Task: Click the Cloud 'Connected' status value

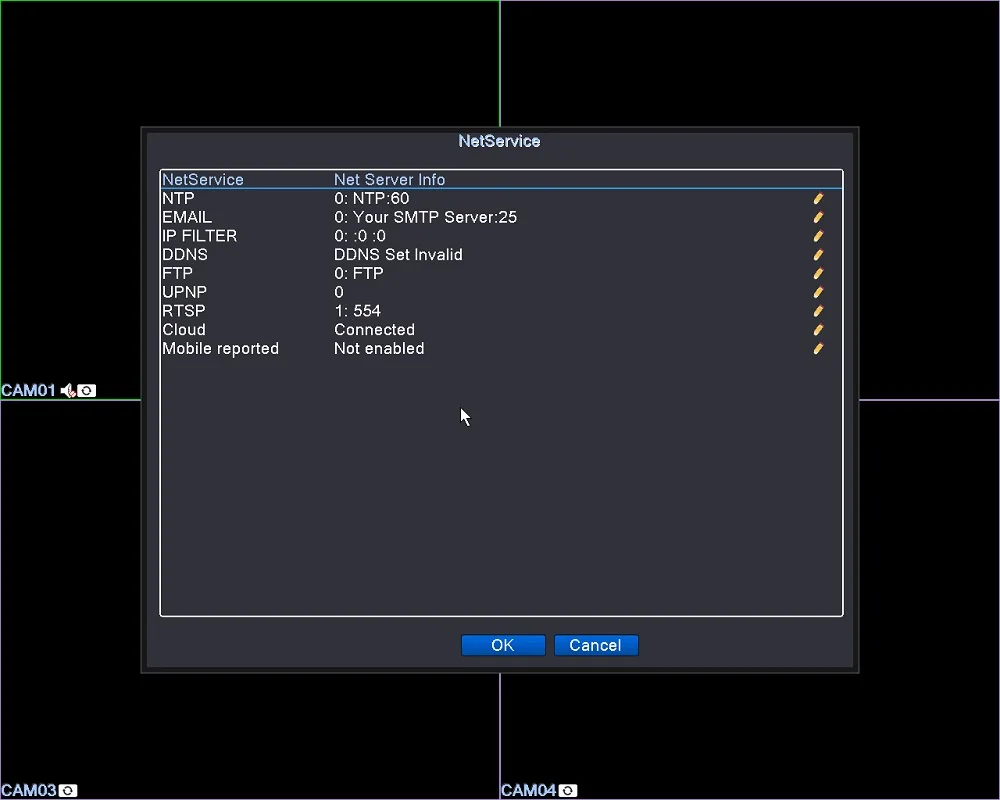Action: coord(374,330)
